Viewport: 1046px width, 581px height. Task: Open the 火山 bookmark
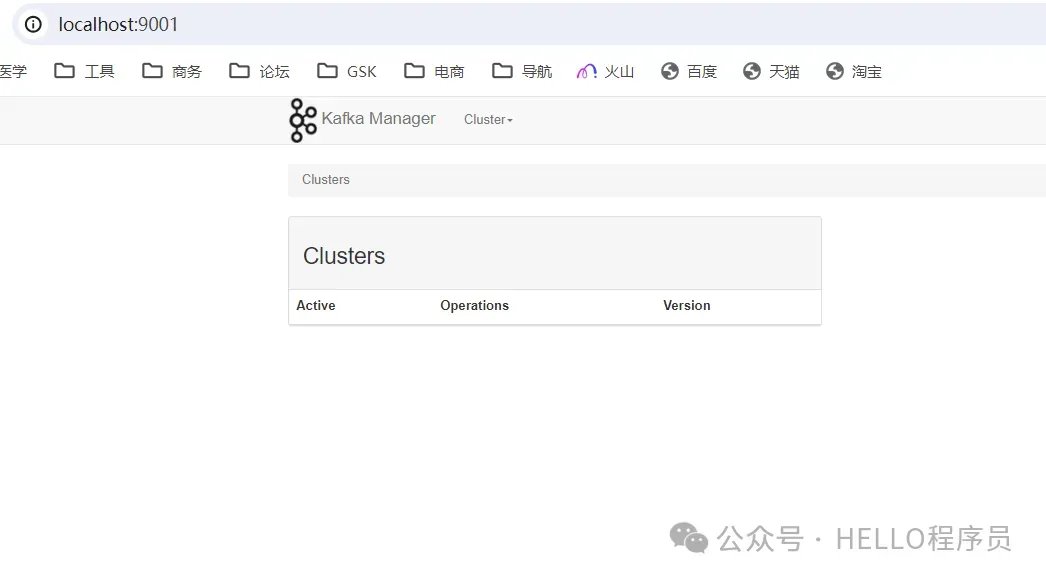pyautogui.click(x=605, y=71)
